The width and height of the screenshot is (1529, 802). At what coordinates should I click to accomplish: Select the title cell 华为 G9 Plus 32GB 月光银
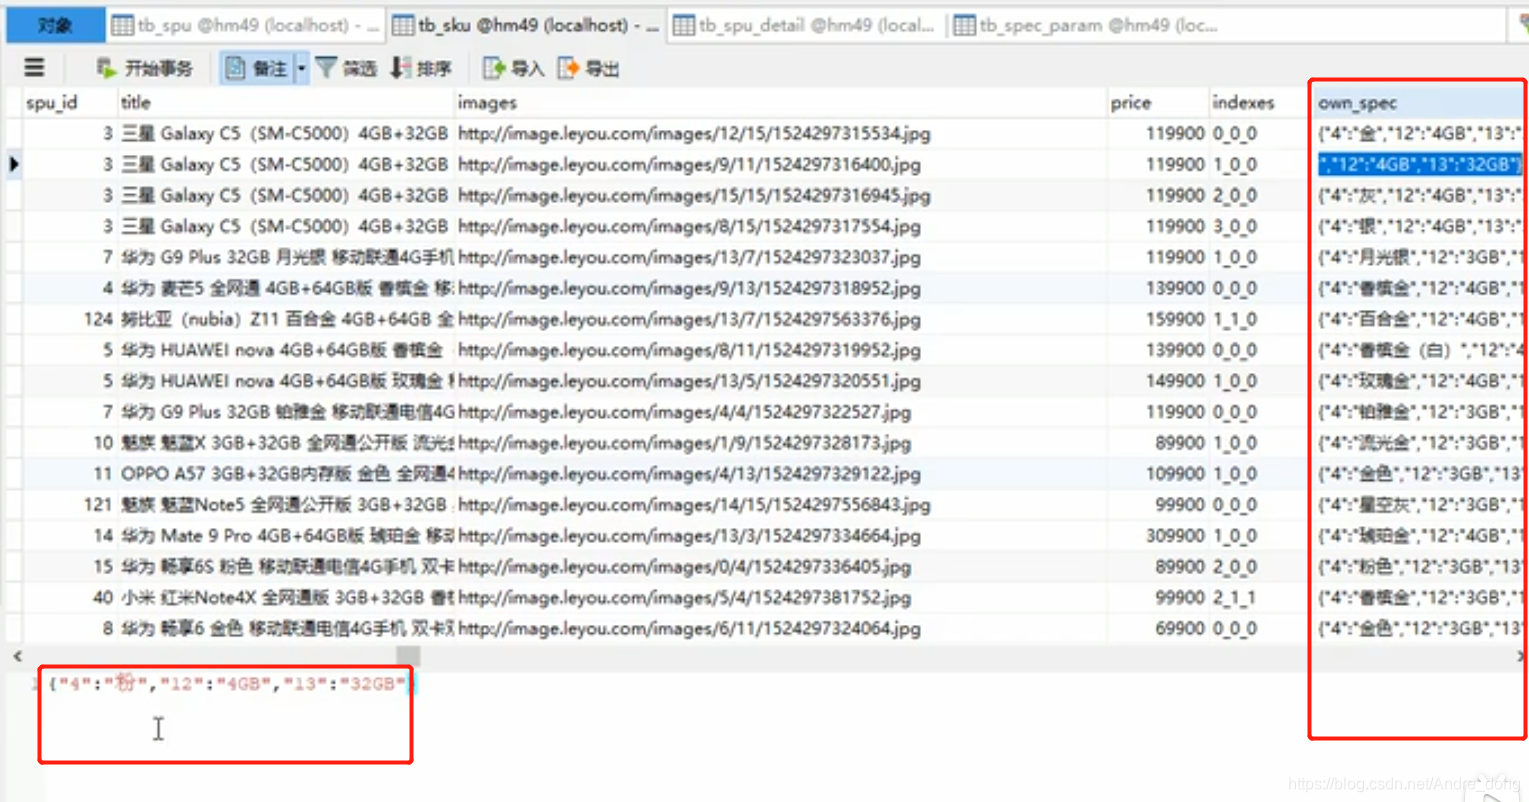(286, 257)
